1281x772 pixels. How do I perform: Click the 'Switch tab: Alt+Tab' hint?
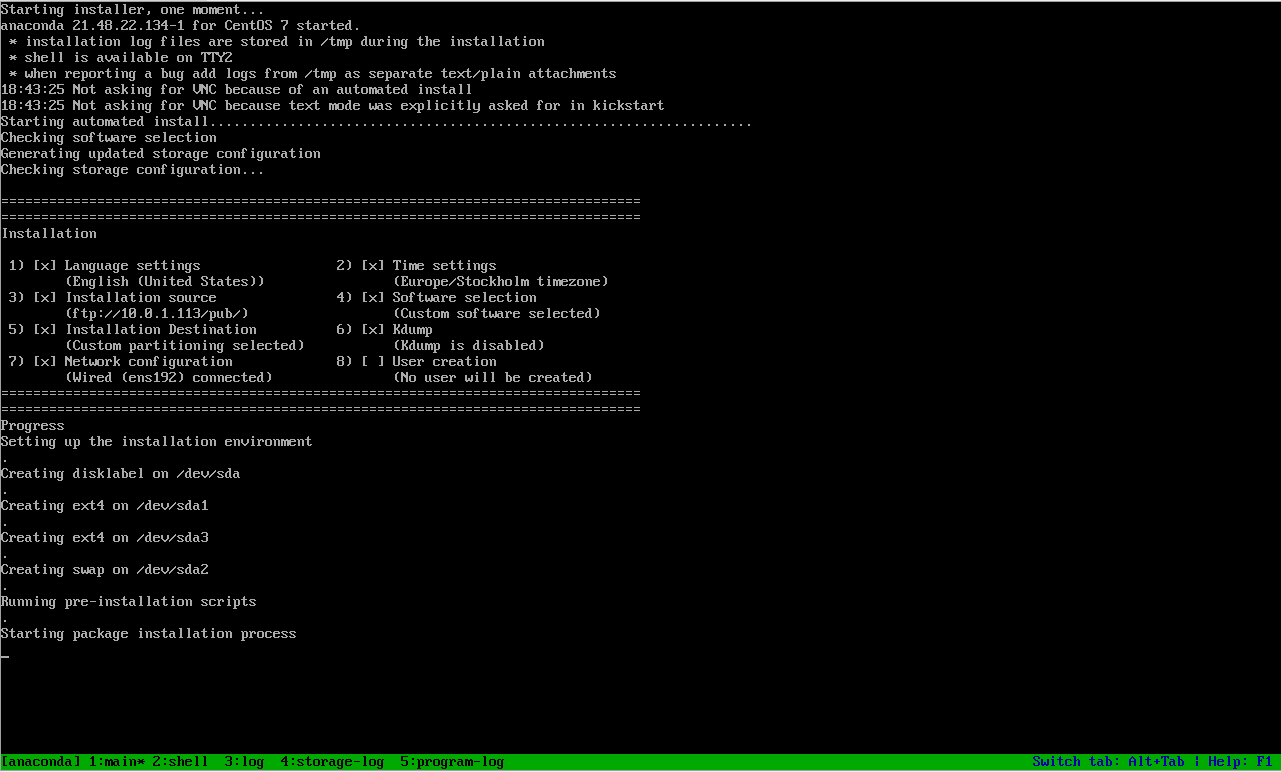[x=1111, y=762]
